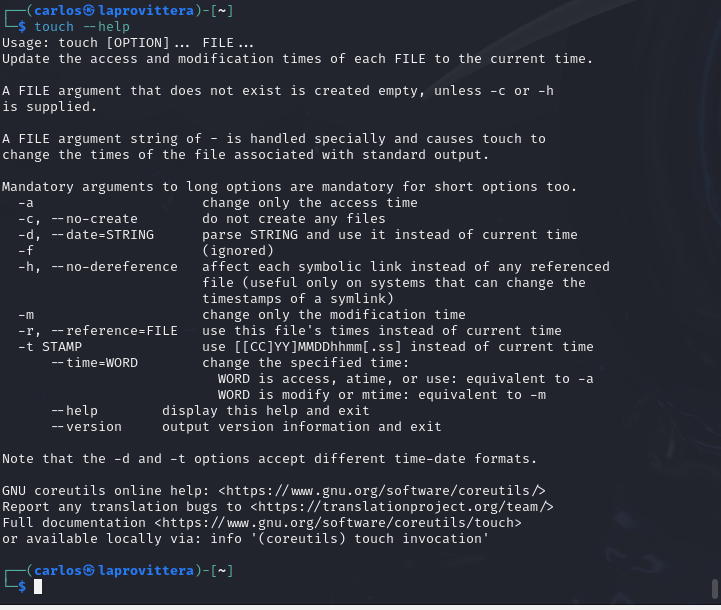The width and height of the screenshot is (721, 610).
Task: Click the Kali symbol icon in the top prompt
Action: [89, 11]
